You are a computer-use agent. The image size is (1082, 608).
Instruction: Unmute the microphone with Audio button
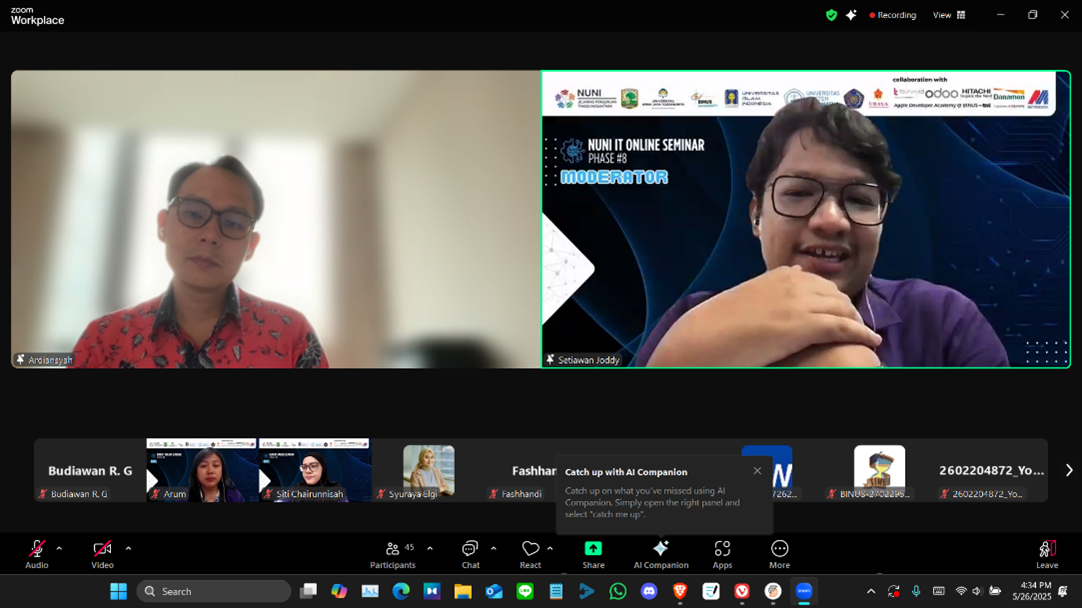click(37, 554)
